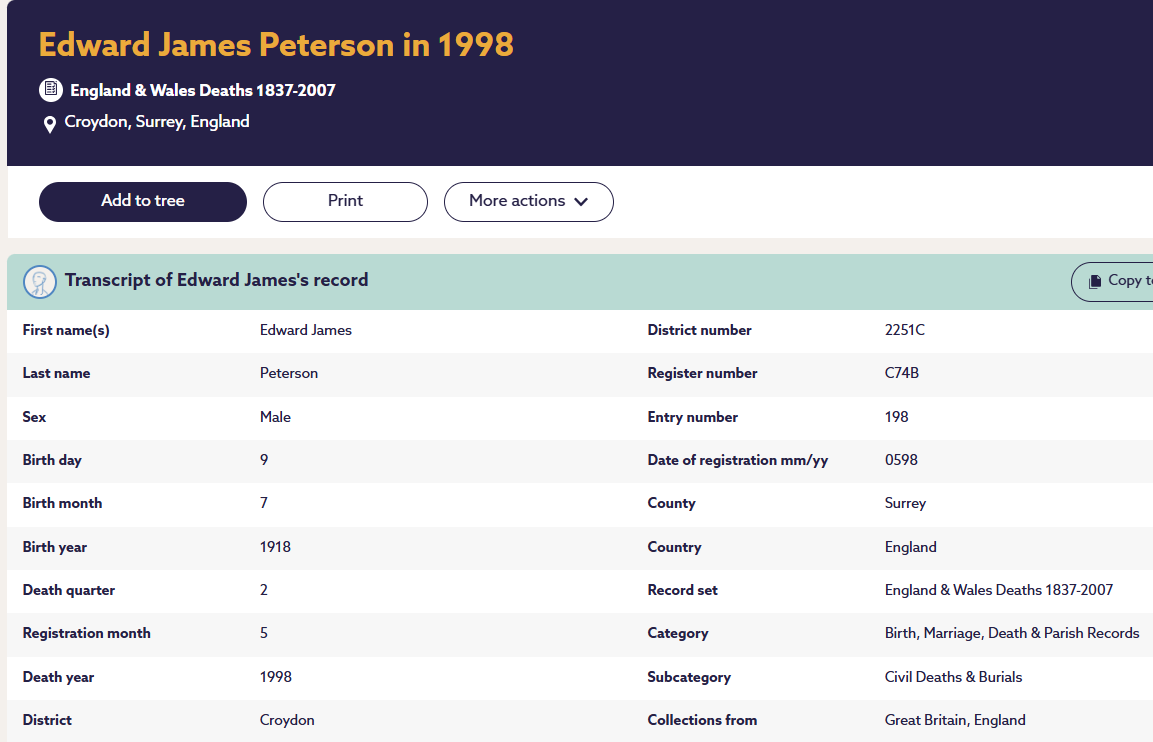The width and height of the screenshot is (1153, 742).
Task: Select the Civil Deaths & Burials subcategory value
Action: click(x=953, y=677)
